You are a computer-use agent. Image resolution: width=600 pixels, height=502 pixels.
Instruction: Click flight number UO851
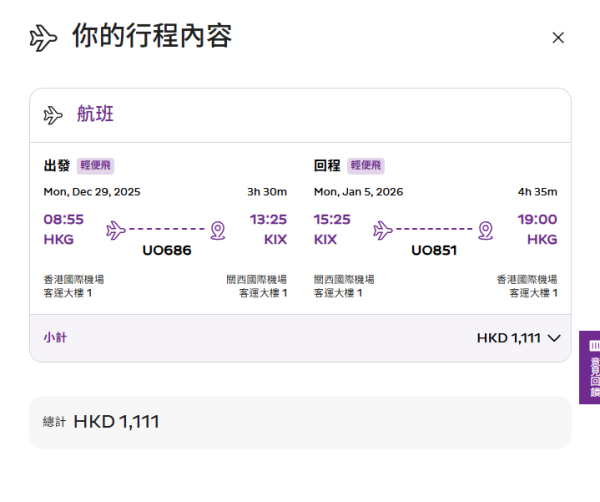click(434, 250)
